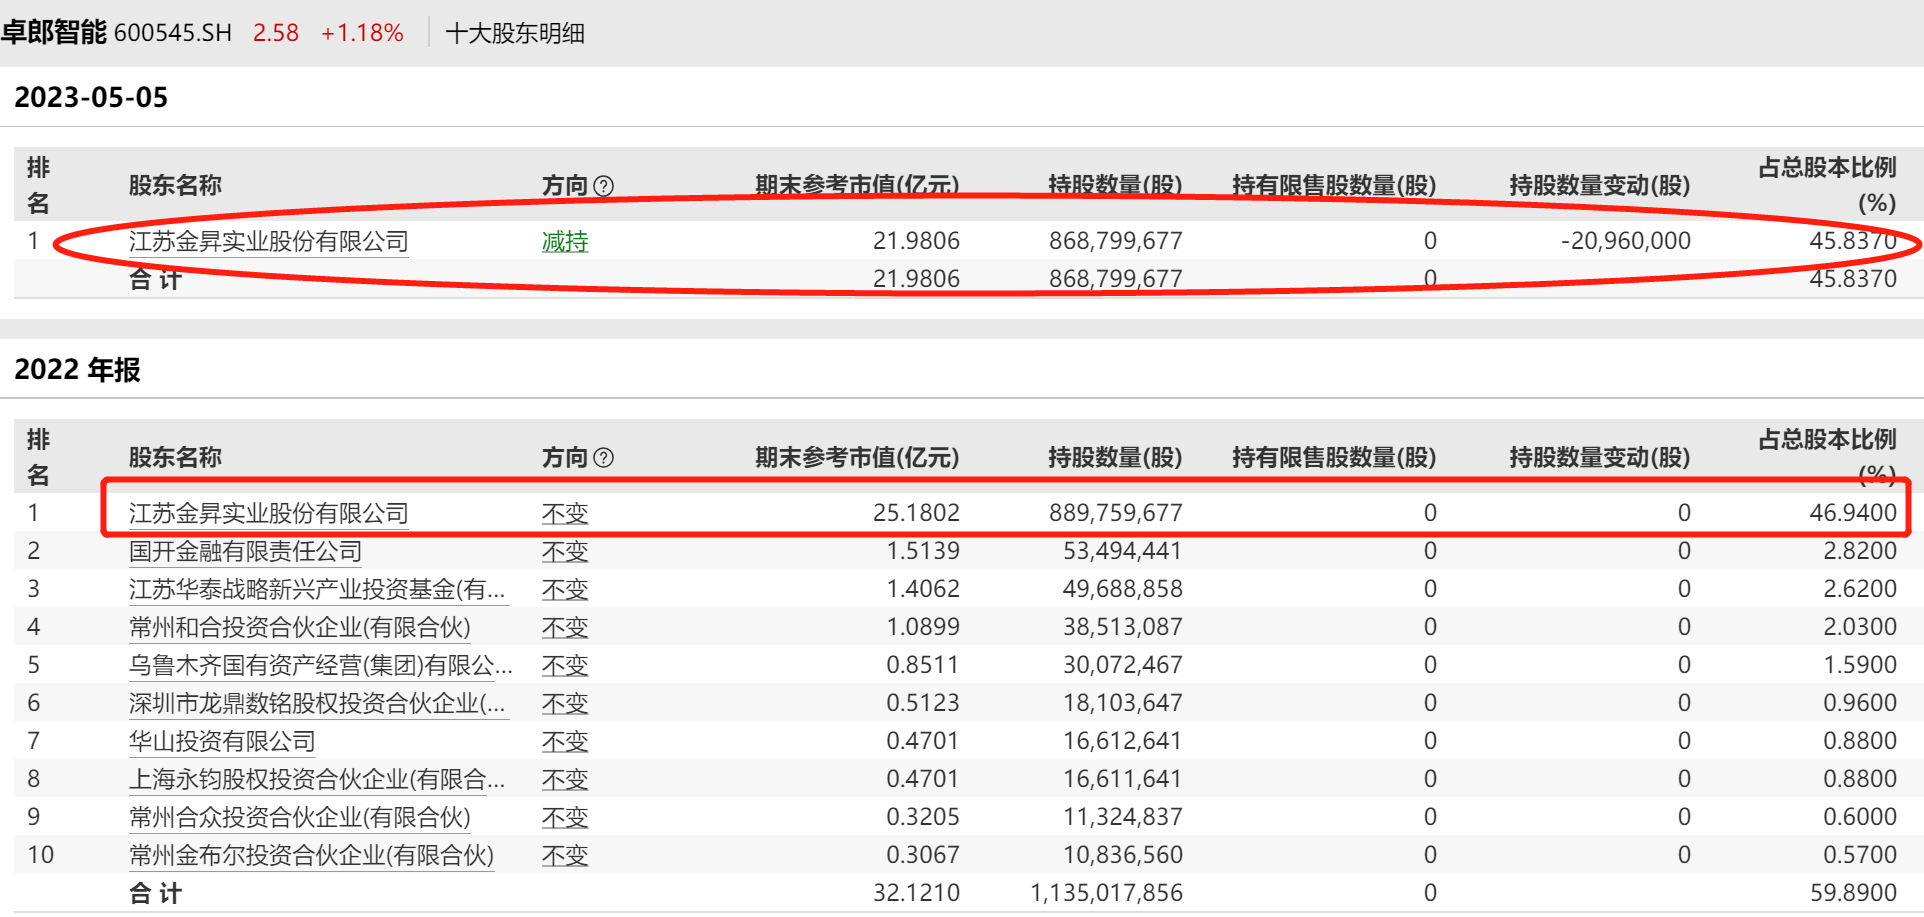Click 持股数量变动(股) header in 2022 年报 table
This screenshot has height=917, width=1924.
tap(1600, 458)
